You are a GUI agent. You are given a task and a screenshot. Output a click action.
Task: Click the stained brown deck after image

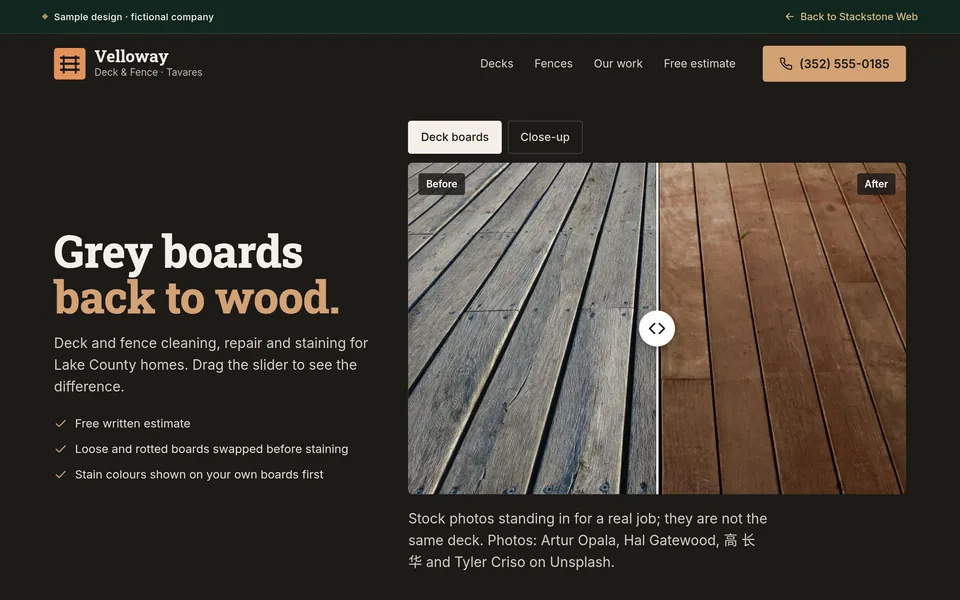pos(782,328)
